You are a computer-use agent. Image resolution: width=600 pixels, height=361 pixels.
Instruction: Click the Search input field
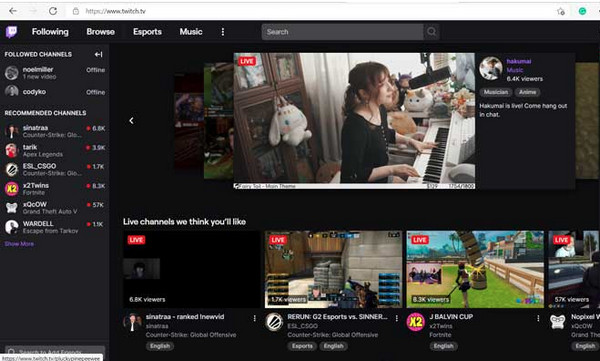tap(342, 32)
